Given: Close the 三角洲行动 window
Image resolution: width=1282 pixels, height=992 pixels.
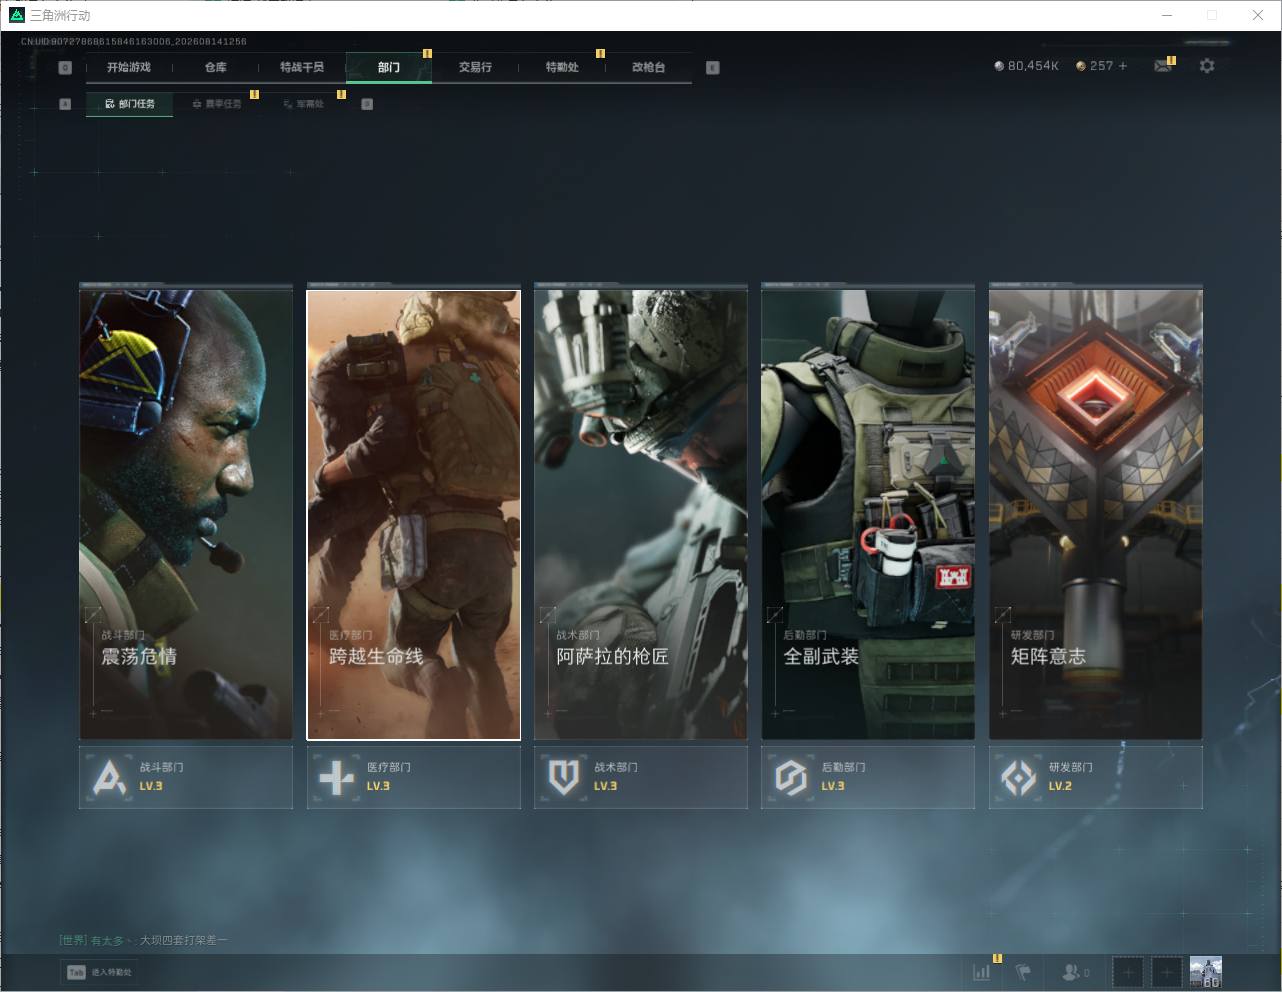Looking at the screenshot, I should [1258, 15].
